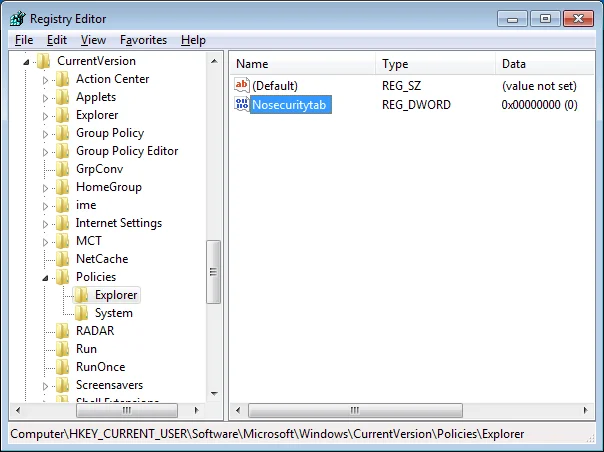This screenshot has height=452, width=604.
Task: Close the Registry Editor window
Action: [578, 18]
